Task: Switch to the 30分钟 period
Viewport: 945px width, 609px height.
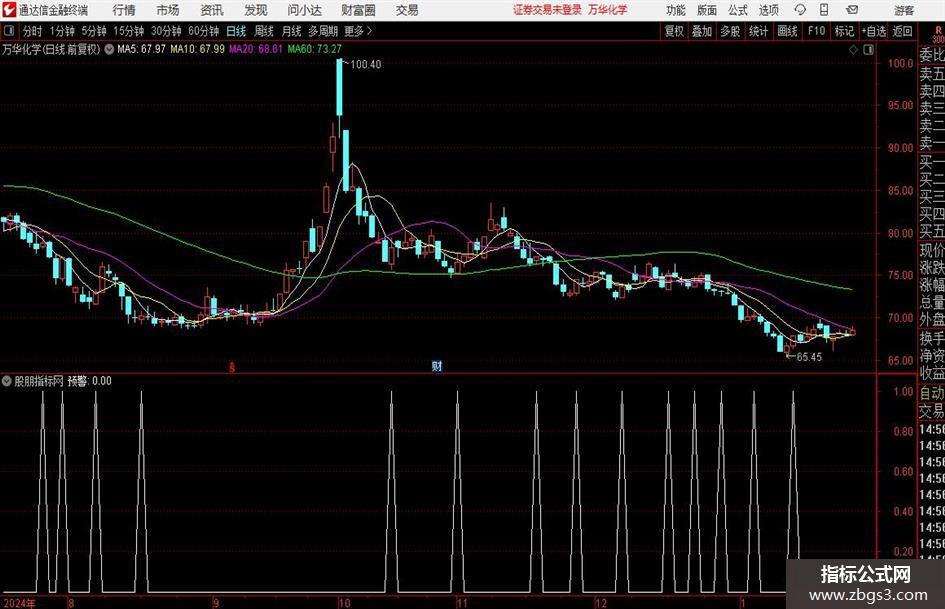Action: tap(166, 31)
